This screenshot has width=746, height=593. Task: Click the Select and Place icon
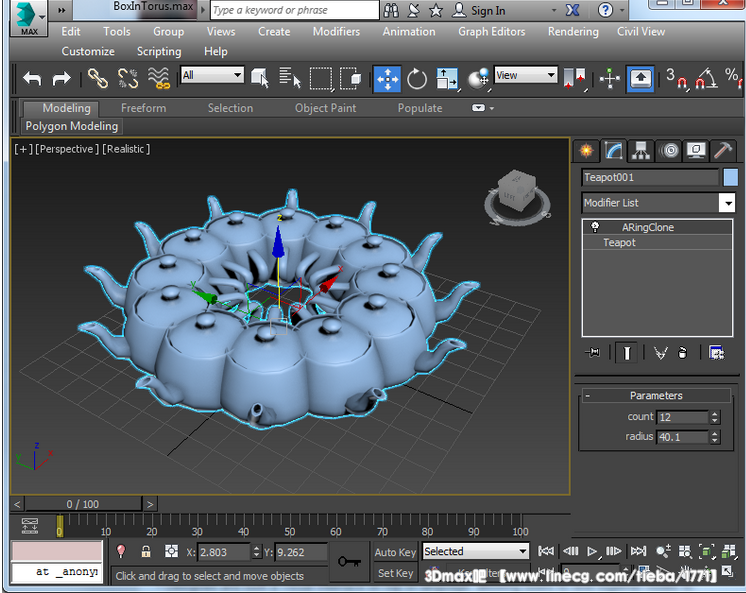coord(478,79)
